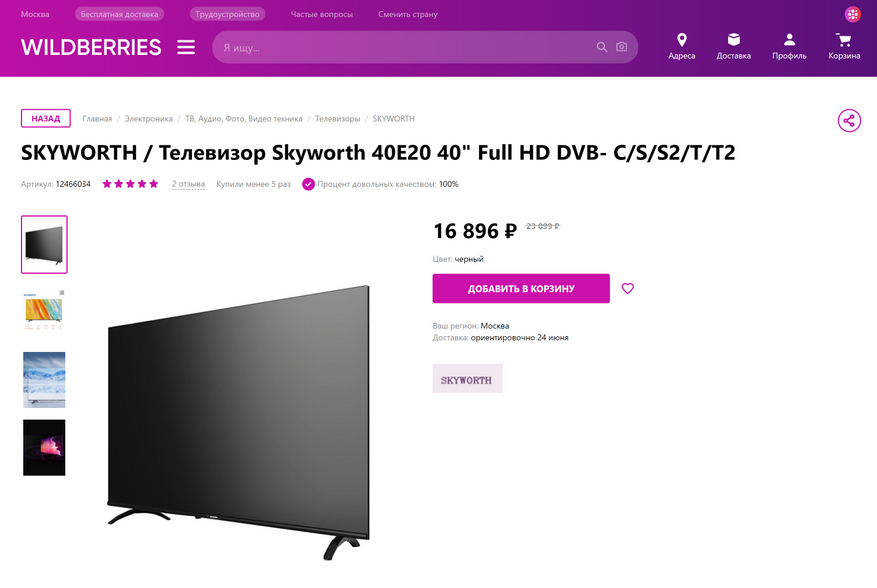Share this product via share icon

pos(849,120)
